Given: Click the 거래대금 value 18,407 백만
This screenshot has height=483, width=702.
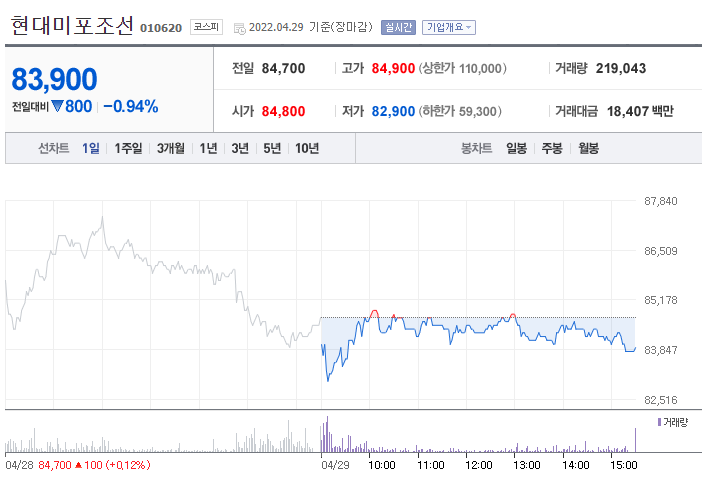Looking at the screenshot, I should (x=640, y=111).
